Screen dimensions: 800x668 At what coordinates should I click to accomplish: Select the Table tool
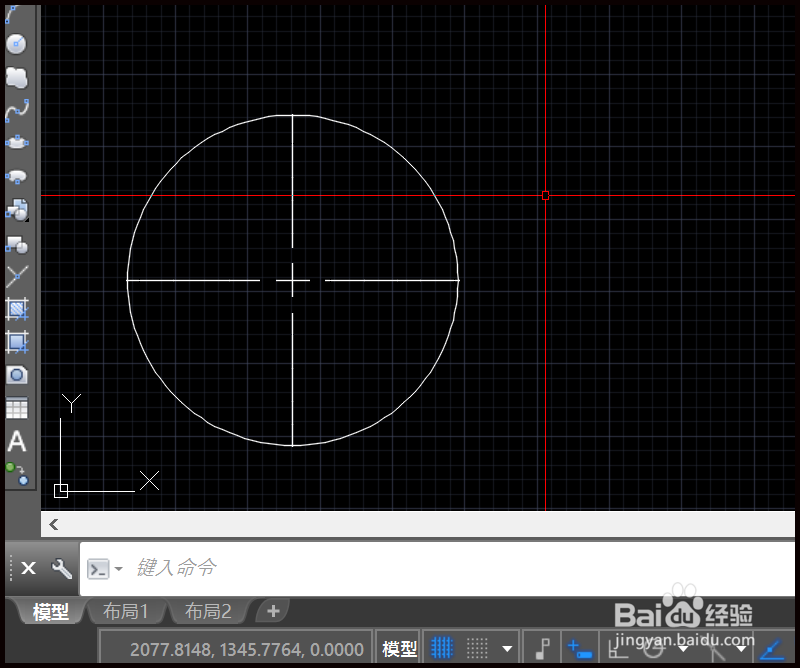16,408
